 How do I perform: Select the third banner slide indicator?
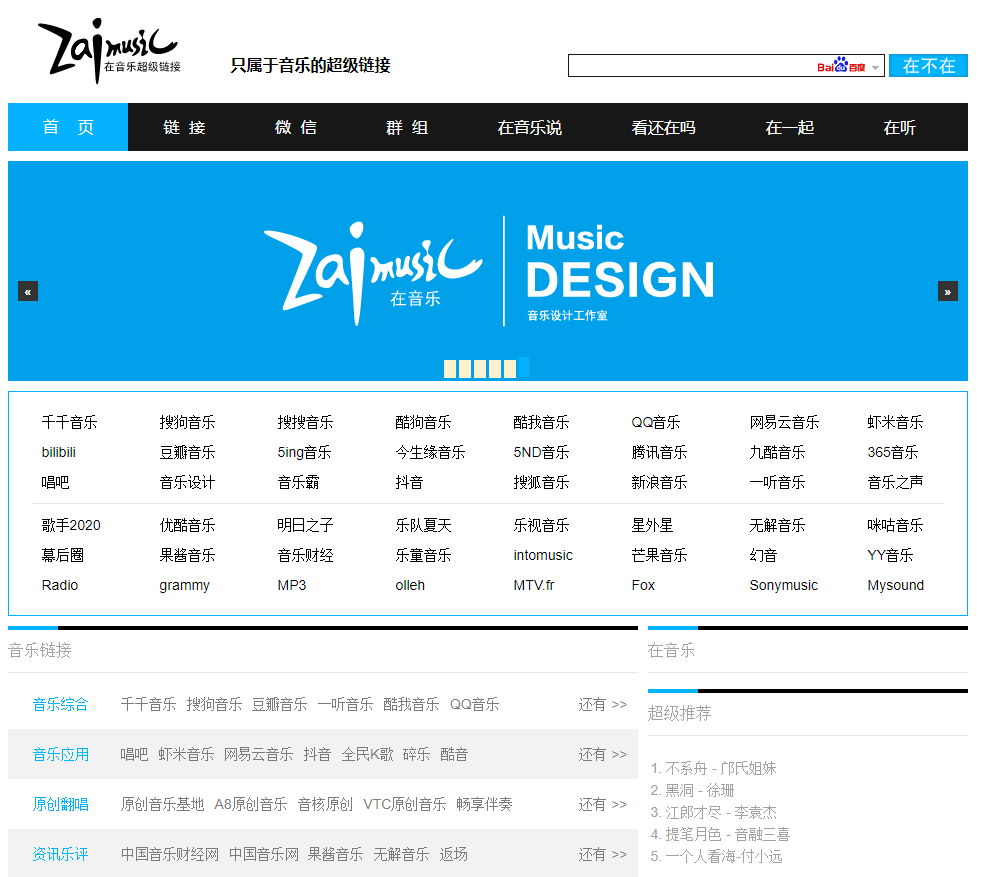coord(480,368)
